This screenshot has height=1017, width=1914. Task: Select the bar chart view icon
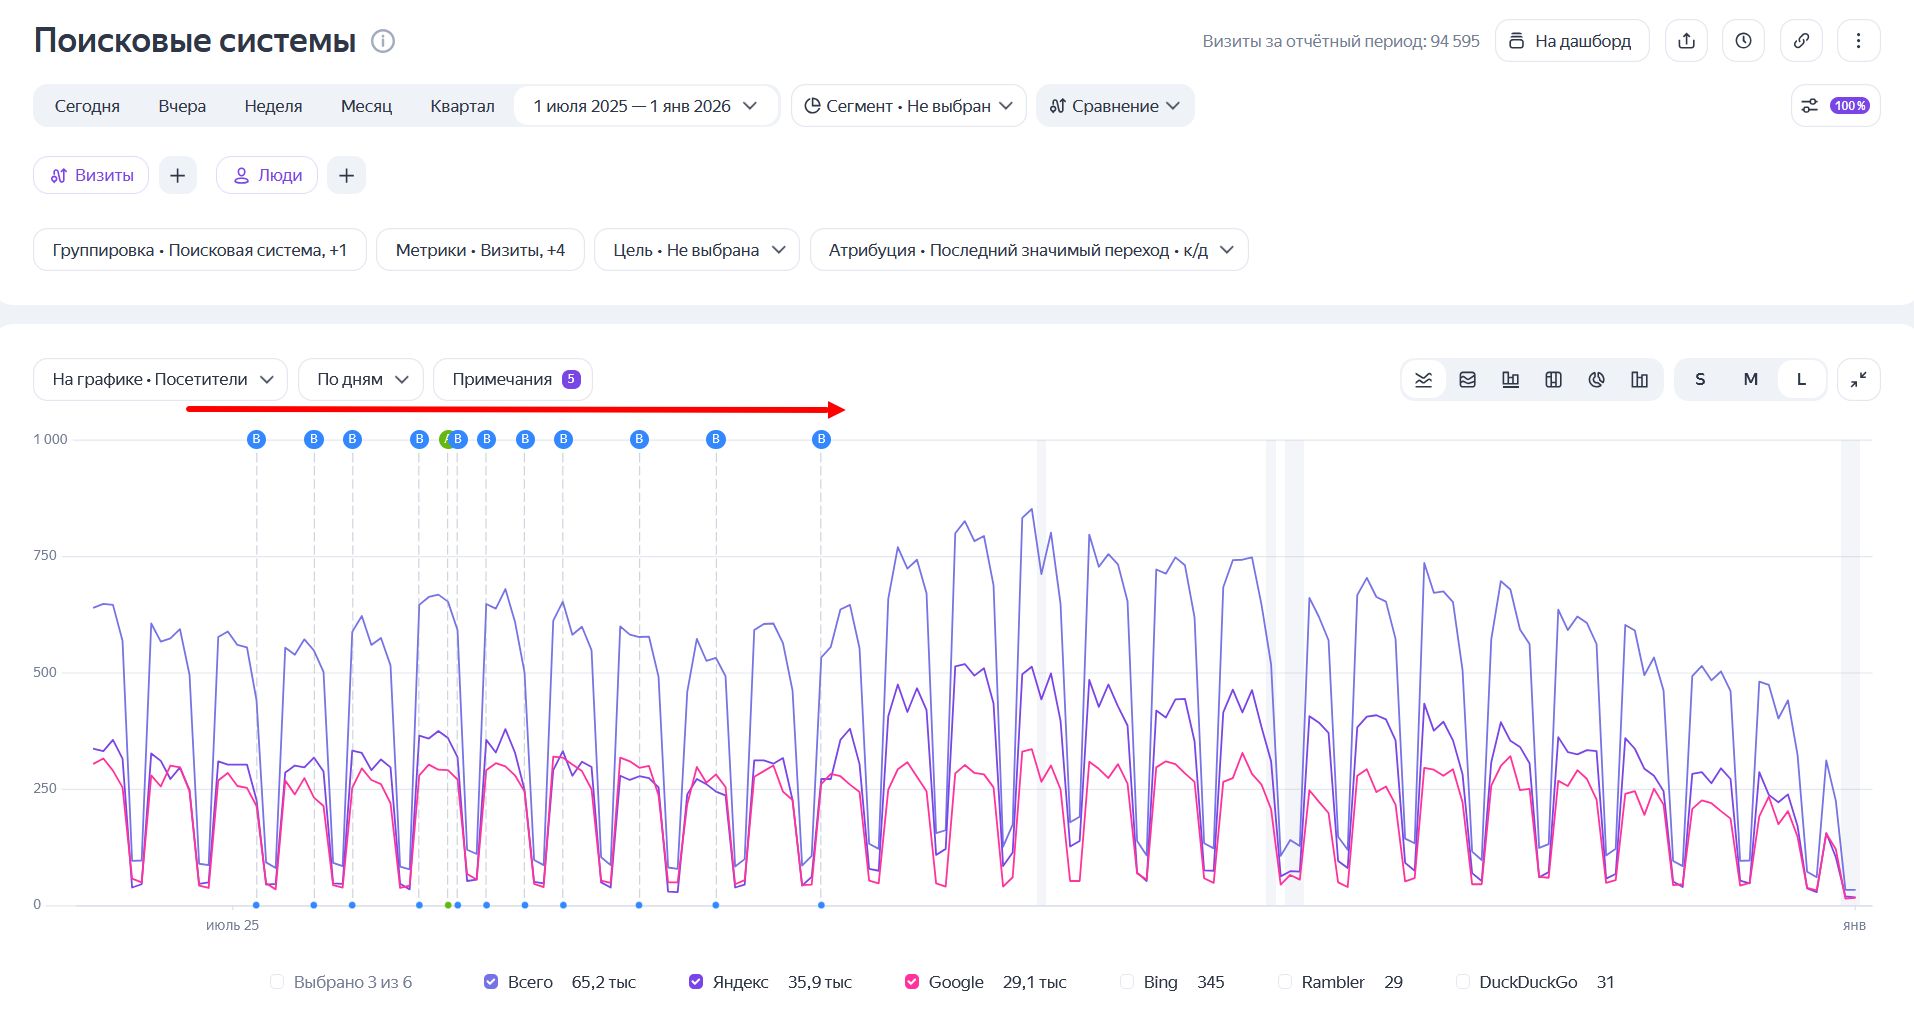coord(1510,380)
